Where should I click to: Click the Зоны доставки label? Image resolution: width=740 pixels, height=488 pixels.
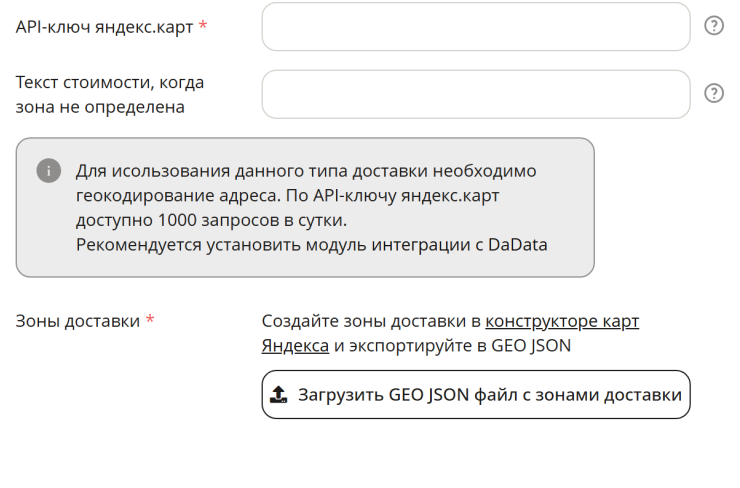coord(78,321)
